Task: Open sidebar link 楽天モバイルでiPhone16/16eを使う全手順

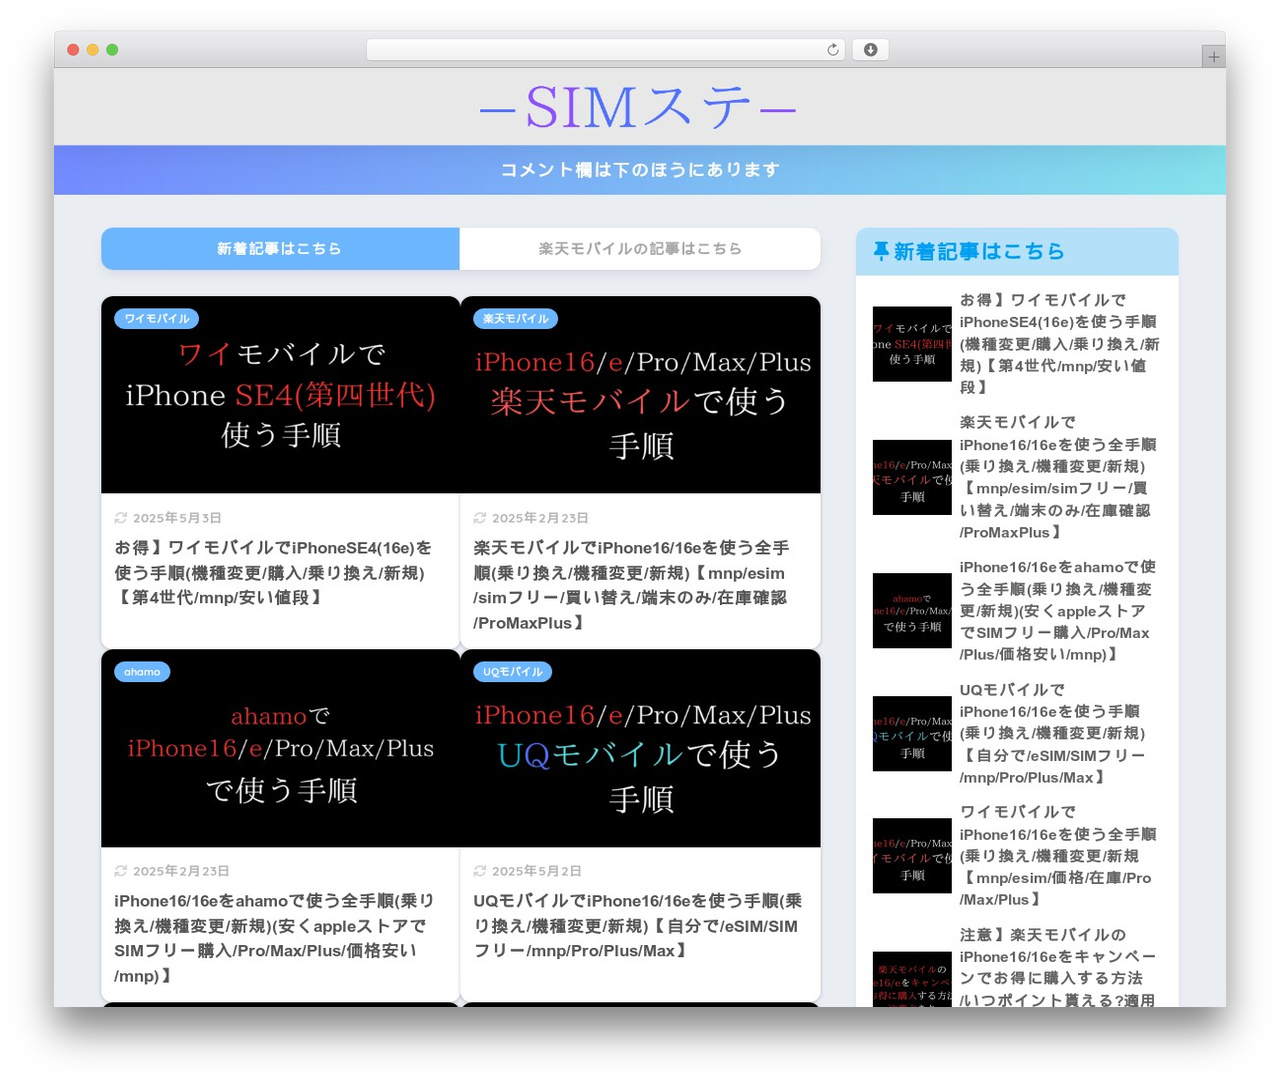Action: [x=1058, y=477]
